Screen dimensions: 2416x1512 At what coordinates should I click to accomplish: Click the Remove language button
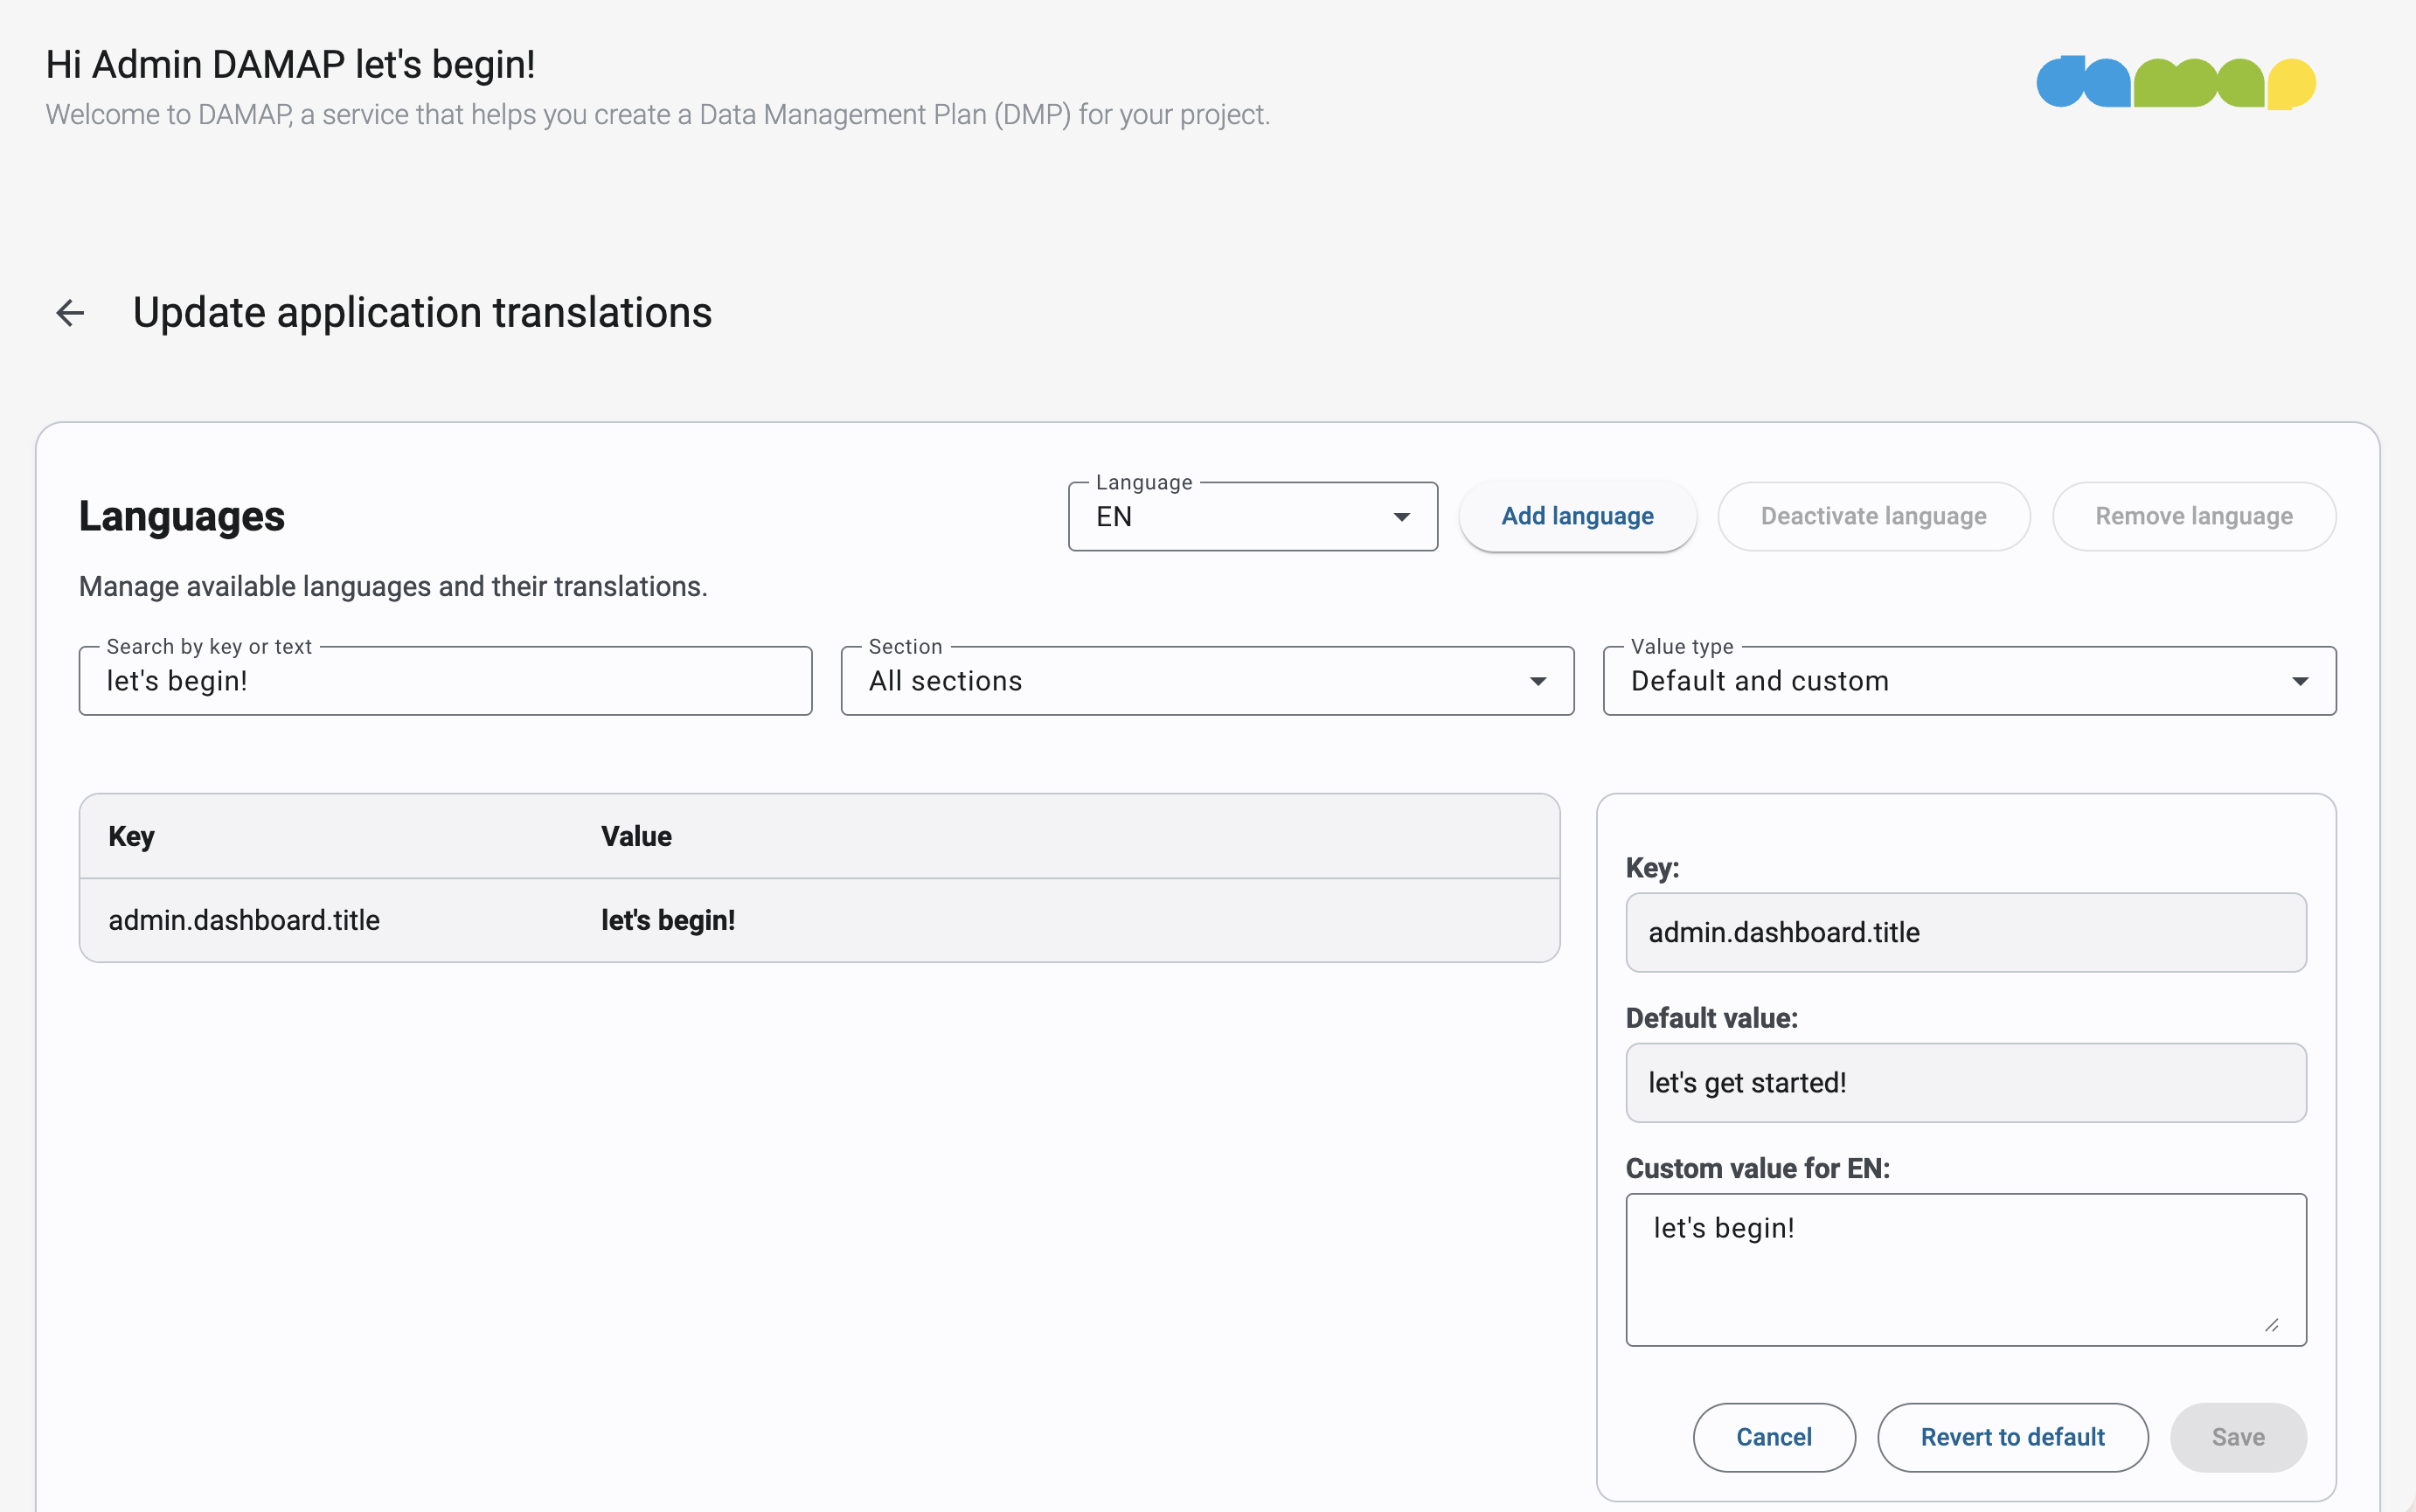tap(2194, 516)
